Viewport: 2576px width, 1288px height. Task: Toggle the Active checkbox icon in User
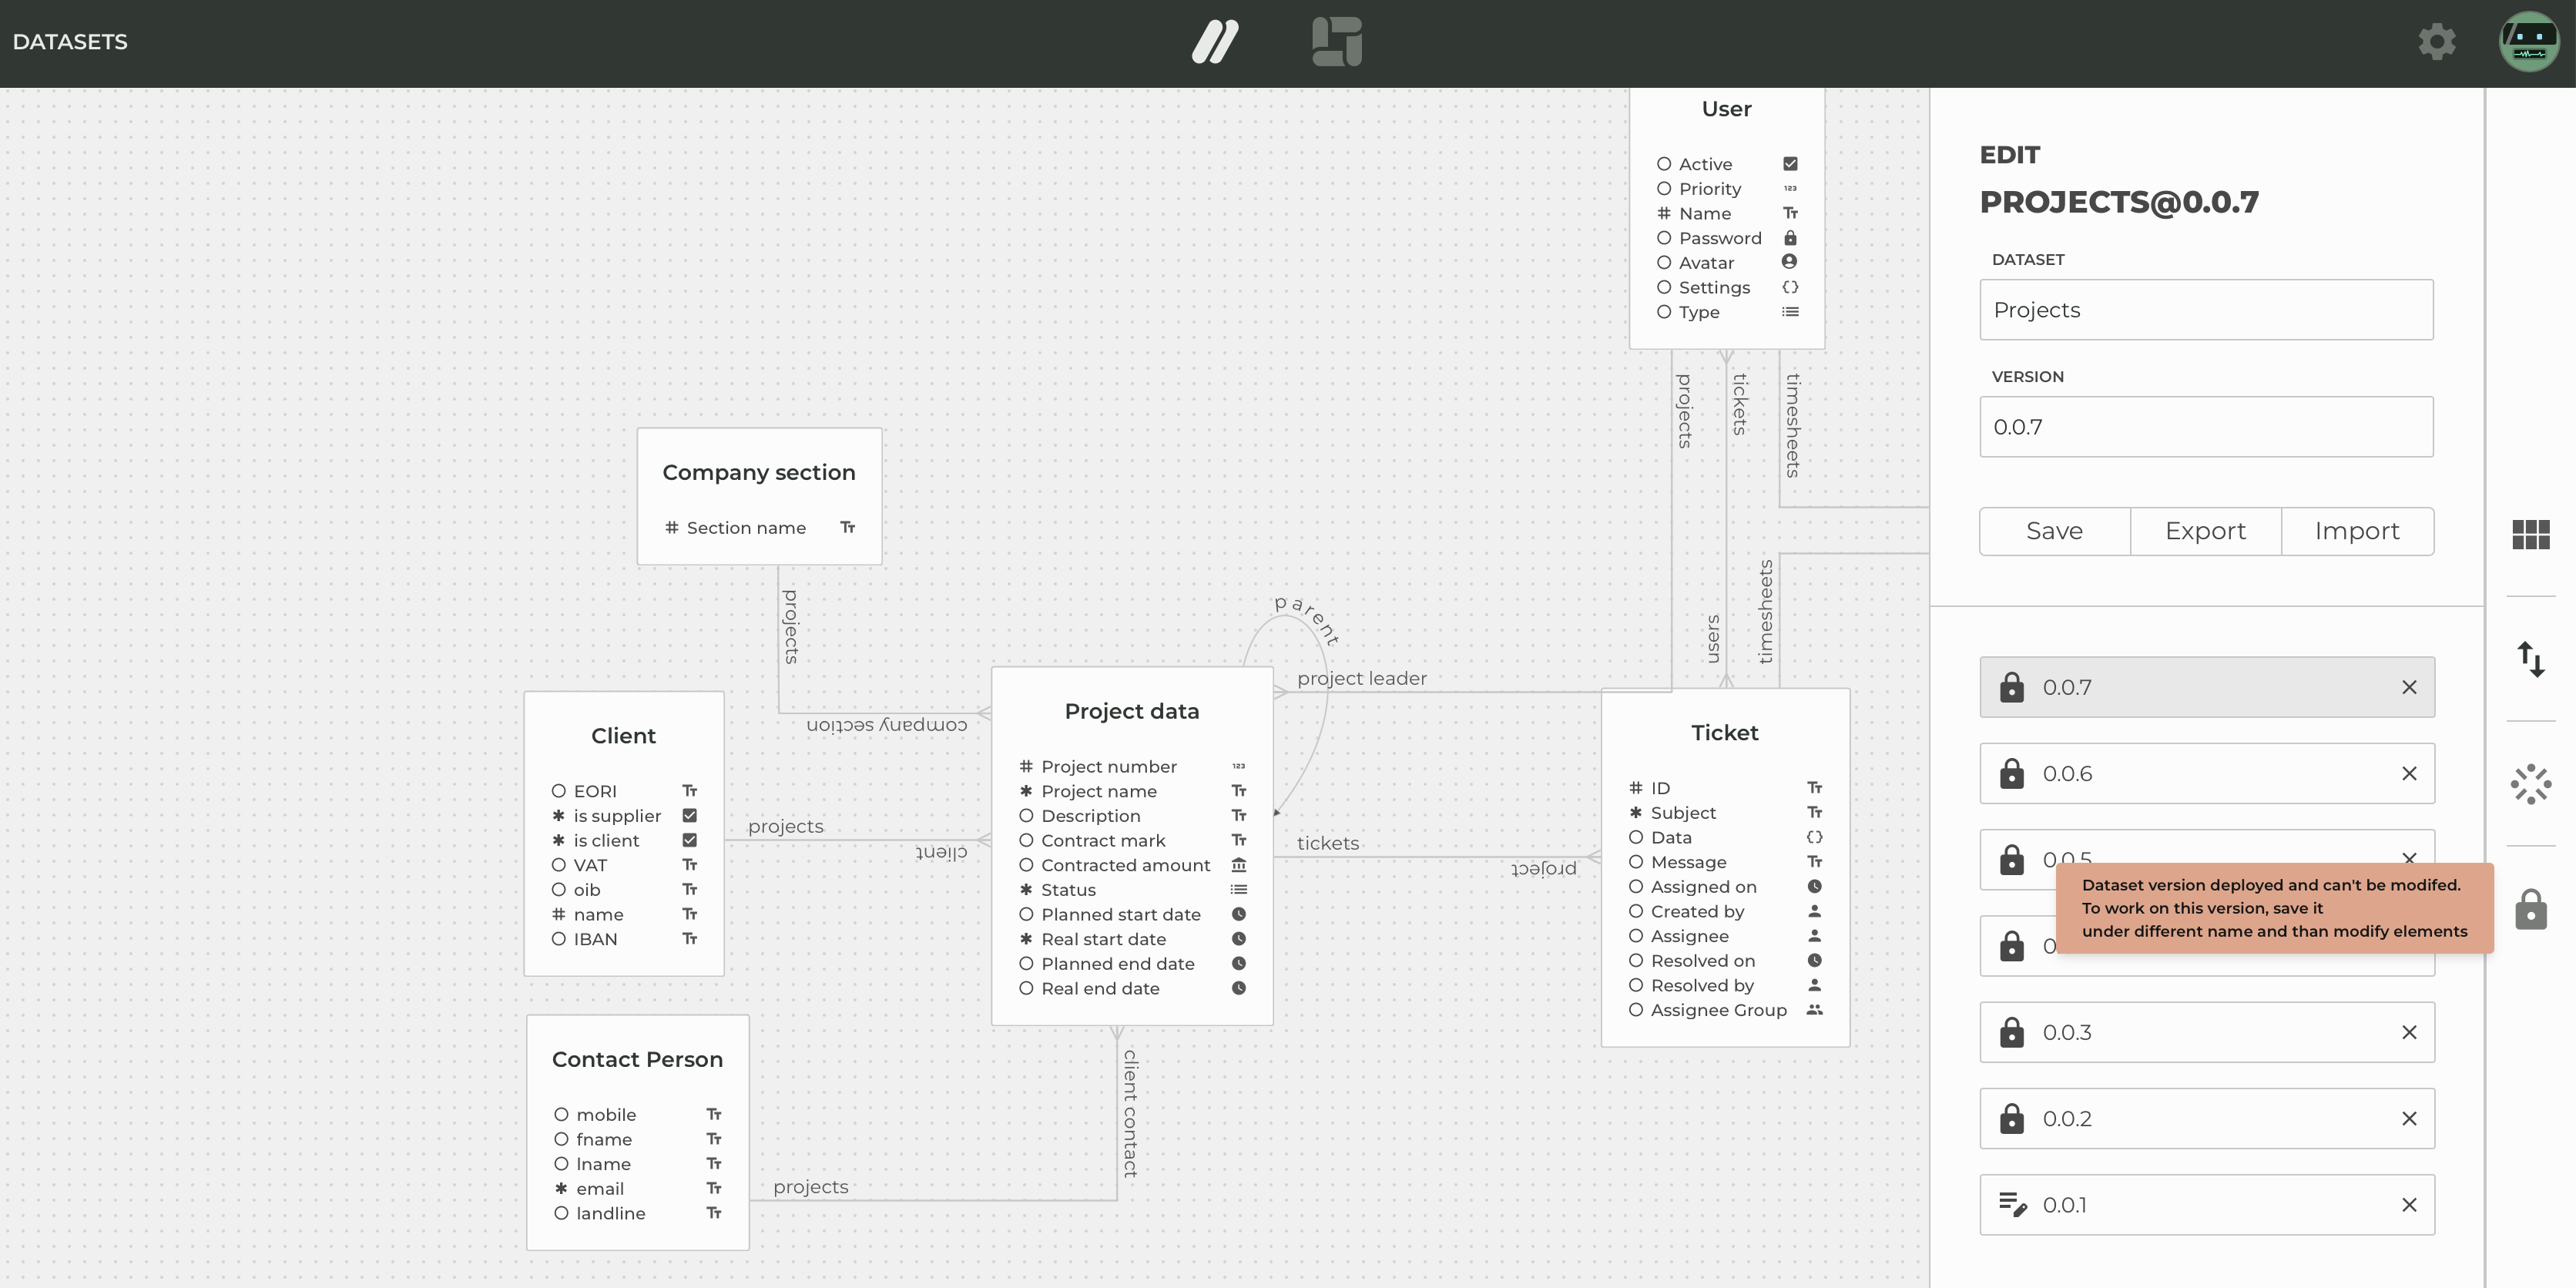(x=1790, y=164)
